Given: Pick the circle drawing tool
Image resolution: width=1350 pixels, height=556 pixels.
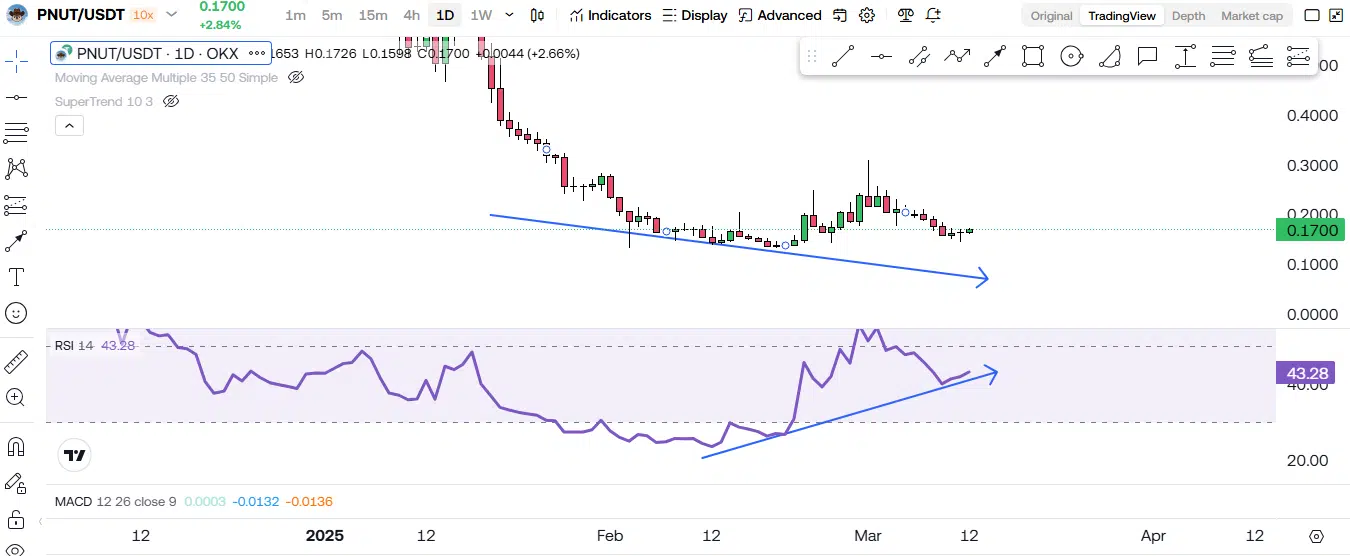Looking at the screenshot, I should pyautogui.click(x=1071, y=57).
